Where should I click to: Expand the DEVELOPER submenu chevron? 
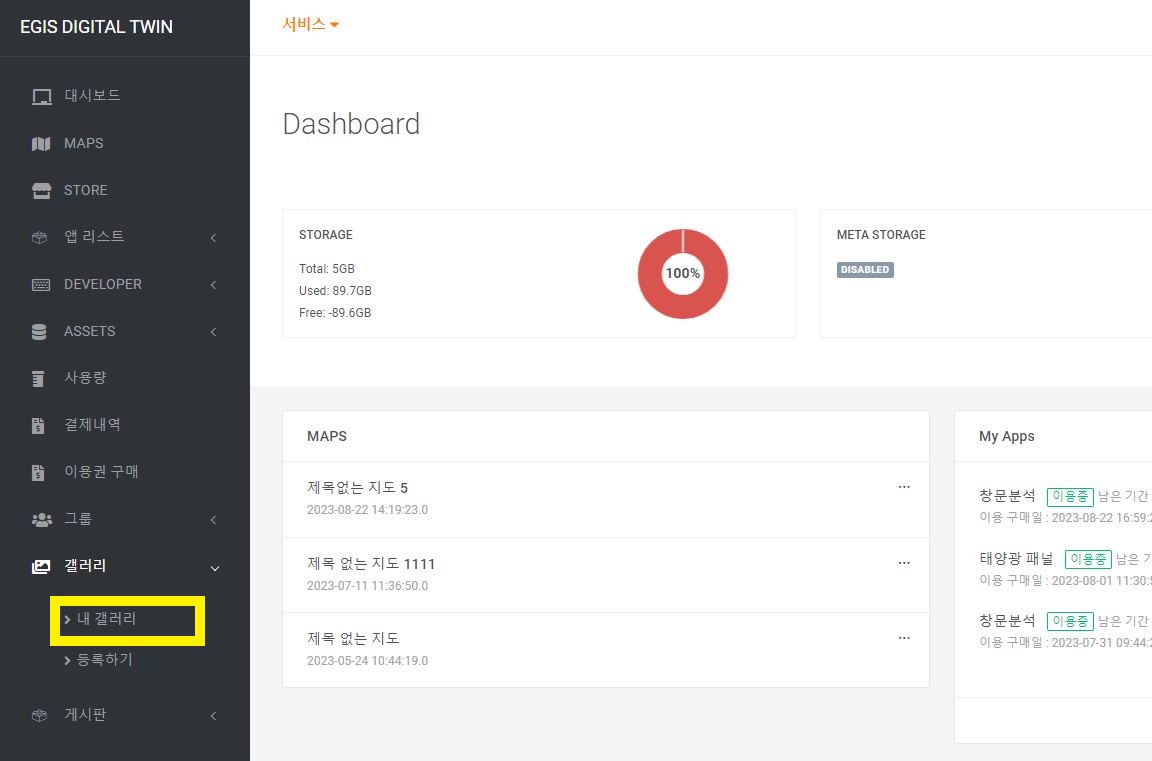[x=213, y=285]
